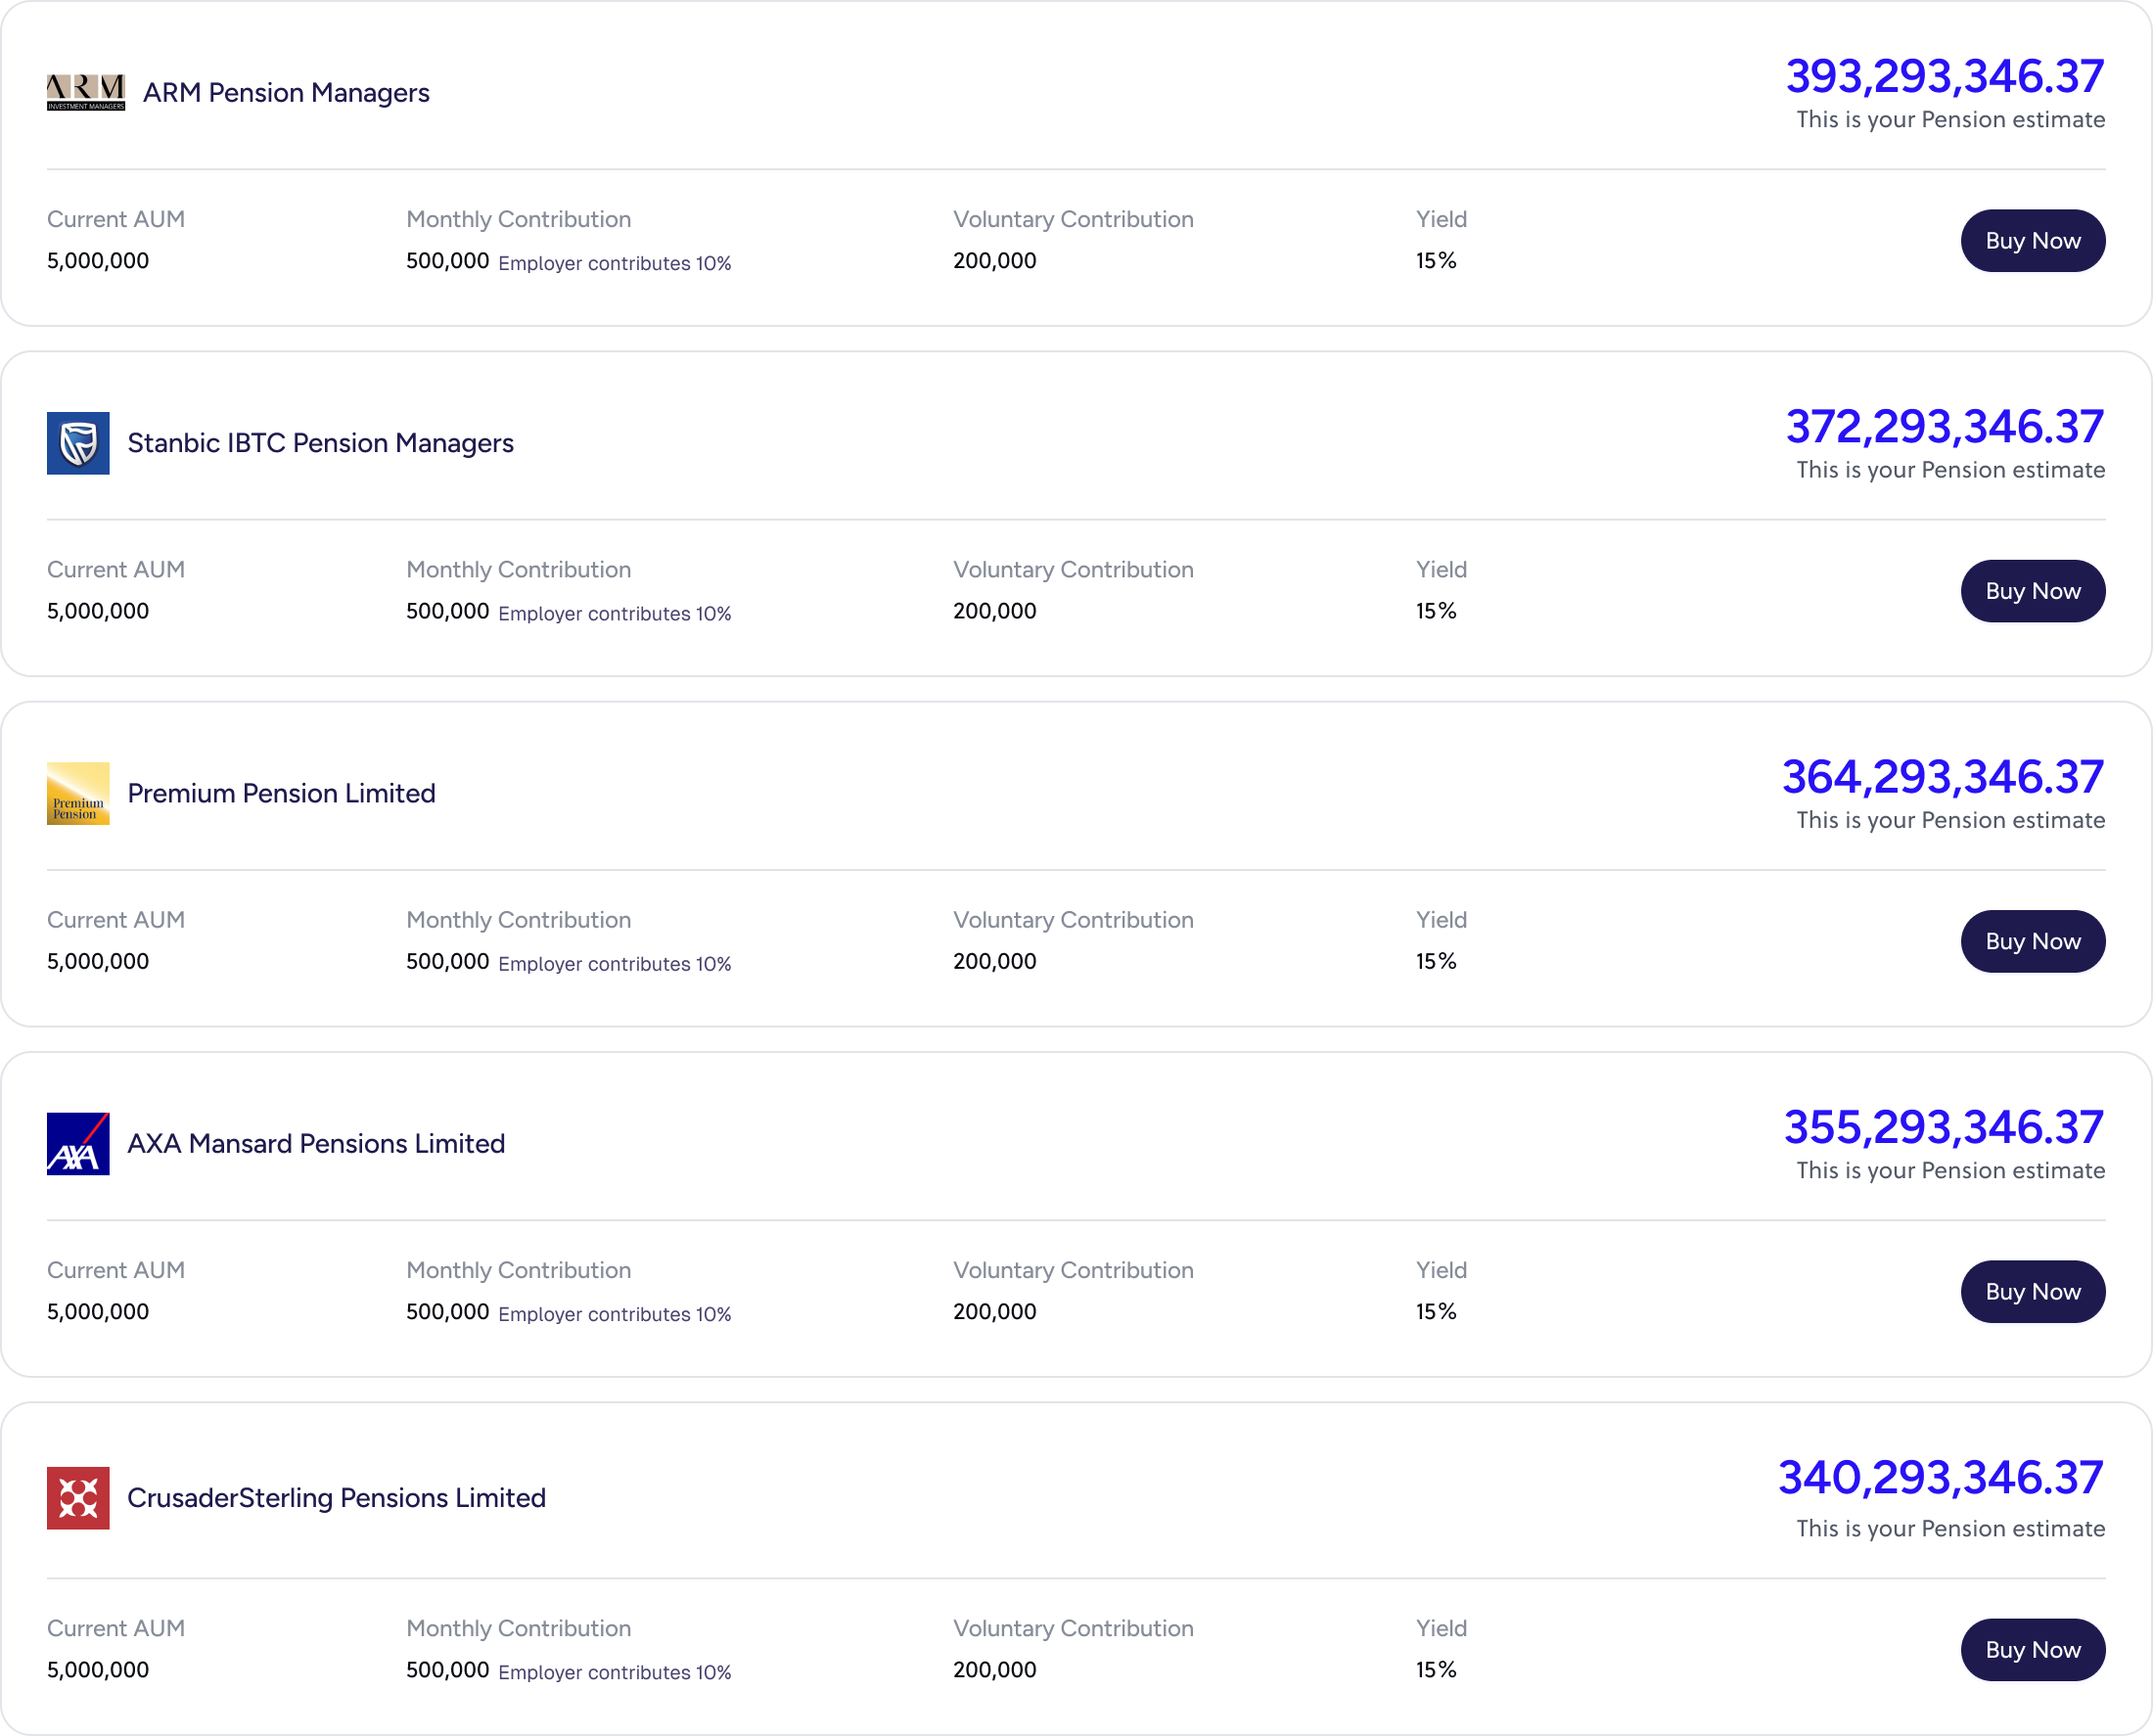Image resolution: width=2153 pixels, height=1736 pixels.
Task: Click the ARM Pension Managers logo
Action: click(x=86, y=92)
